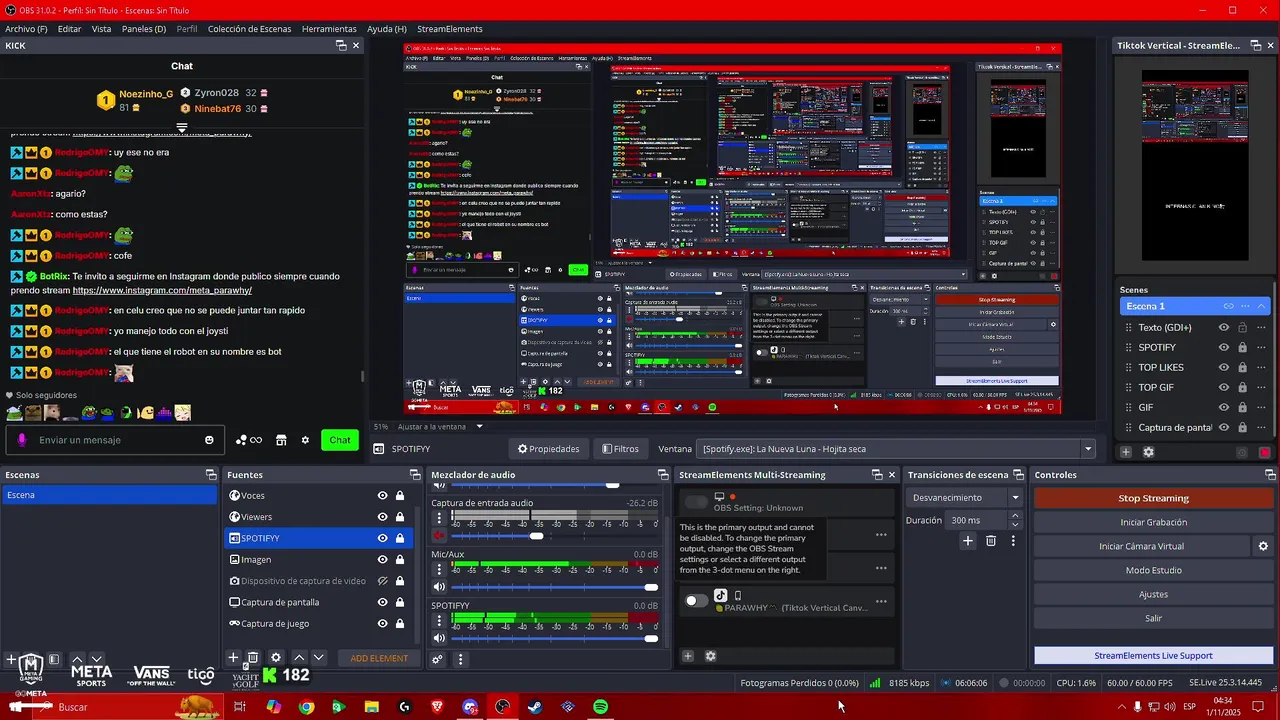Show Dispositivo de captura de video source
The width and height of the screenshot is (1280, 720).
(x=382, y=581)
